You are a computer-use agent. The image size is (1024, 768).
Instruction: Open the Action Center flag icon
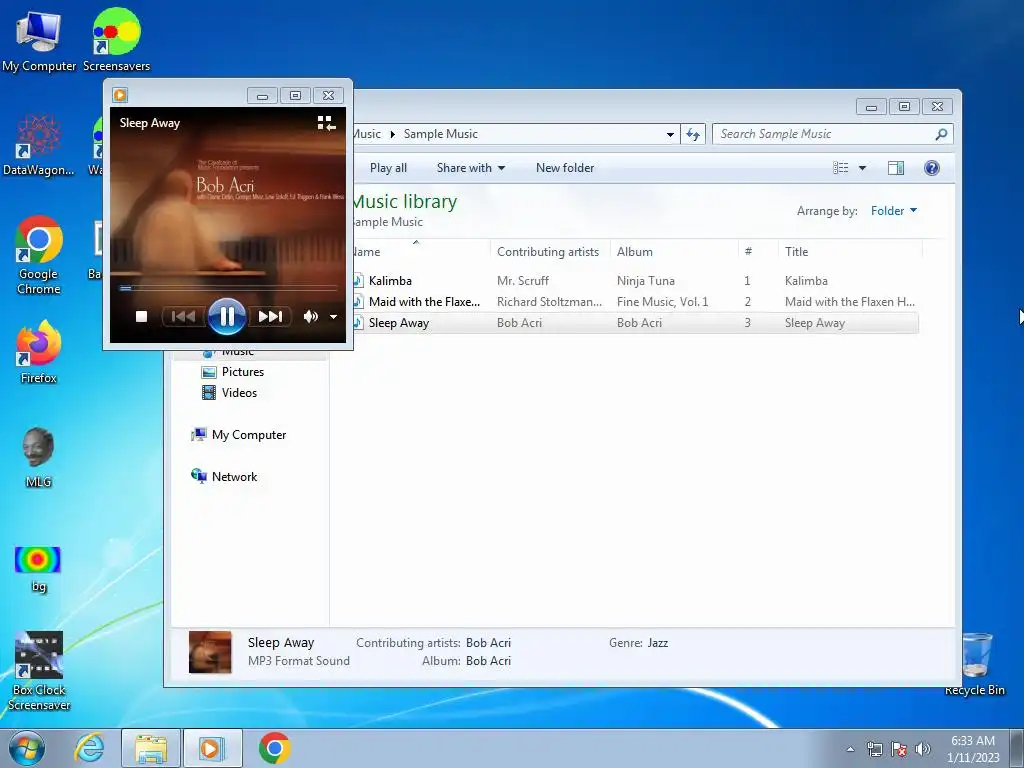coord(899,750)
